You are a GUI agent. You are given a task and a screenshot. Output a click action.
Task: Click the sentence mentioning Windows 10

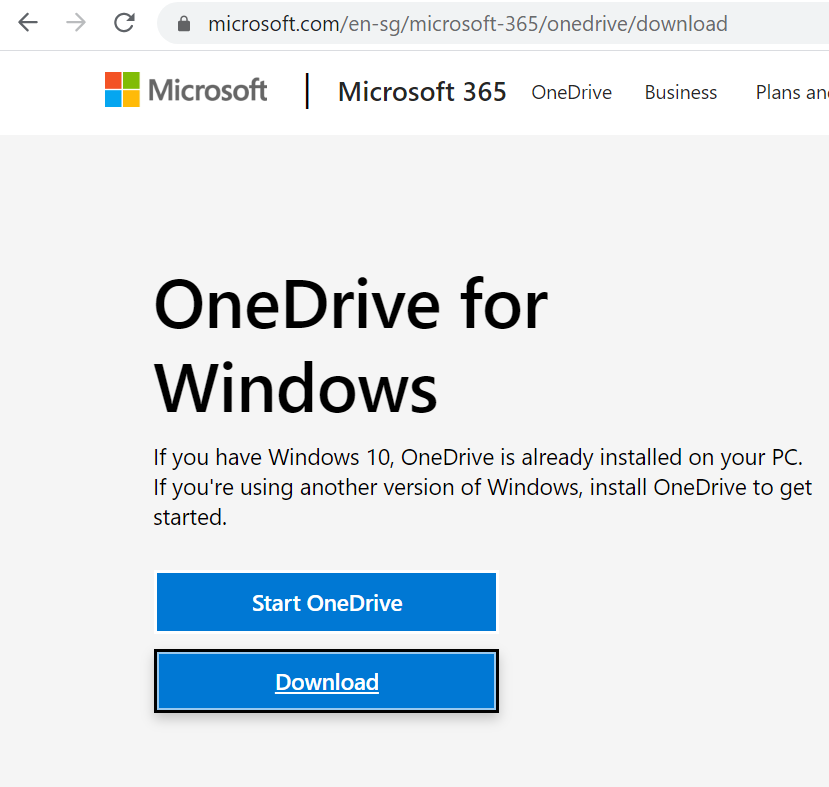pyautogui.click(x=478, y=457)
